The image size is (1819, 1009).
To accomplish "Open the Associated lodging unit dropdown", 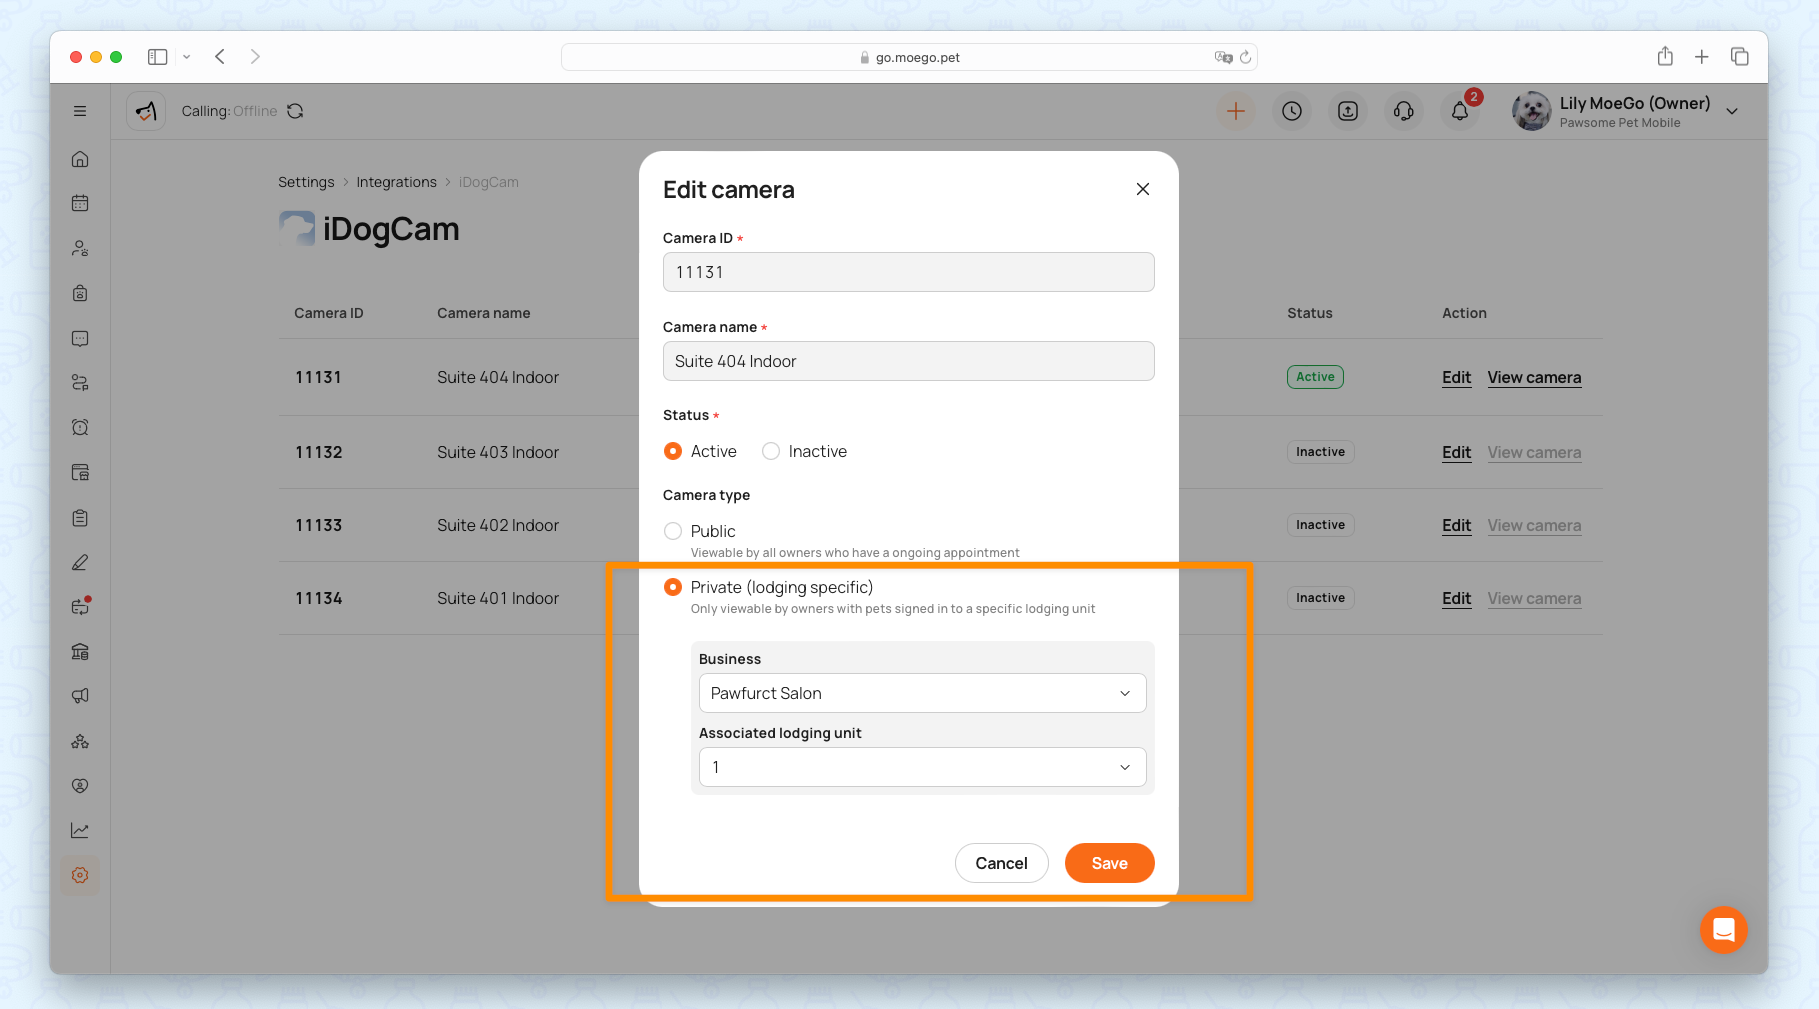I will [x=922, y=767].
